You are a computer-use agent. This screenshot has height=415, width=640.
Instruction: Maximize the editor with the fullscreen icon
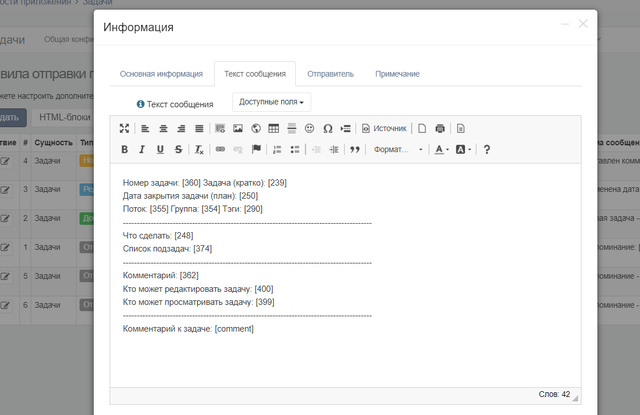point(124,129)
